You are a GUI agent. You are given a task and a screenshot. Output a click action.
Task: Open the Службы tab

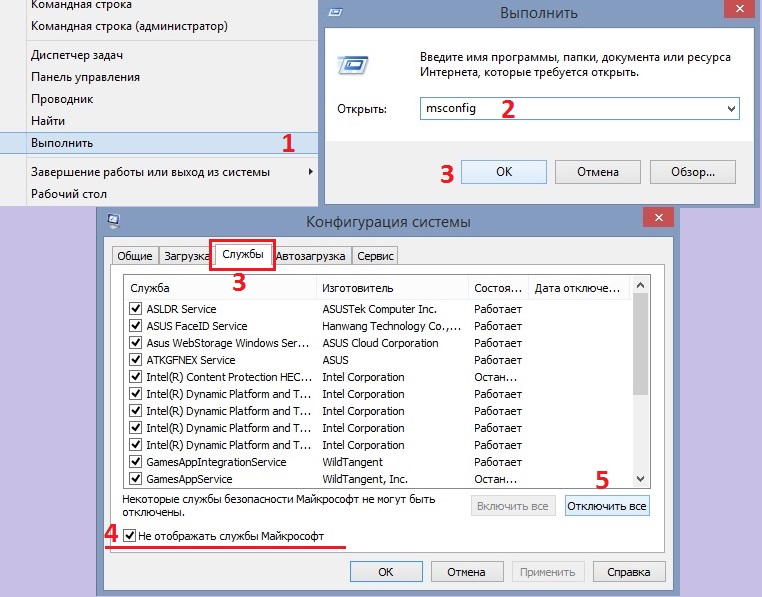tap(242, 254)
